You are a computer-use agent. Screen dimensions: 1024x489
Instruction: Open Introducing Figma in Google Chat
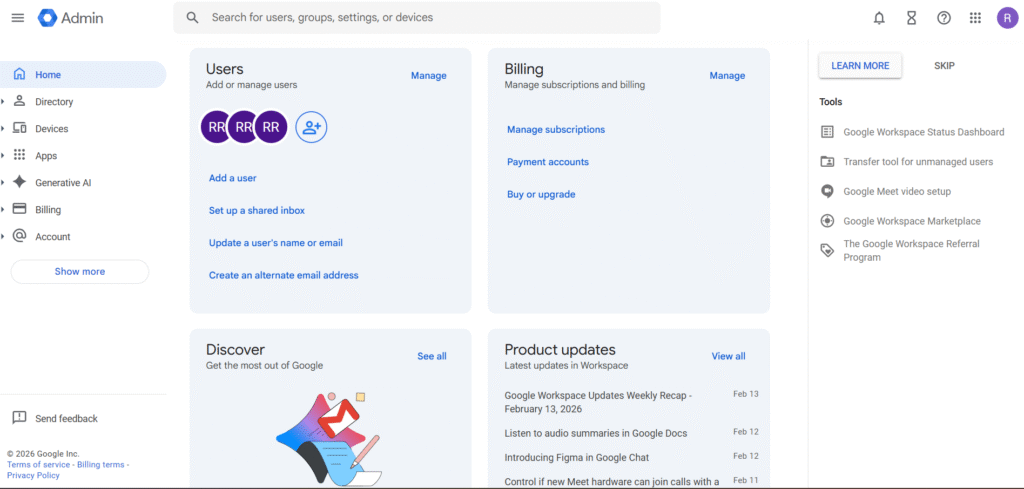tap(577, 458)
